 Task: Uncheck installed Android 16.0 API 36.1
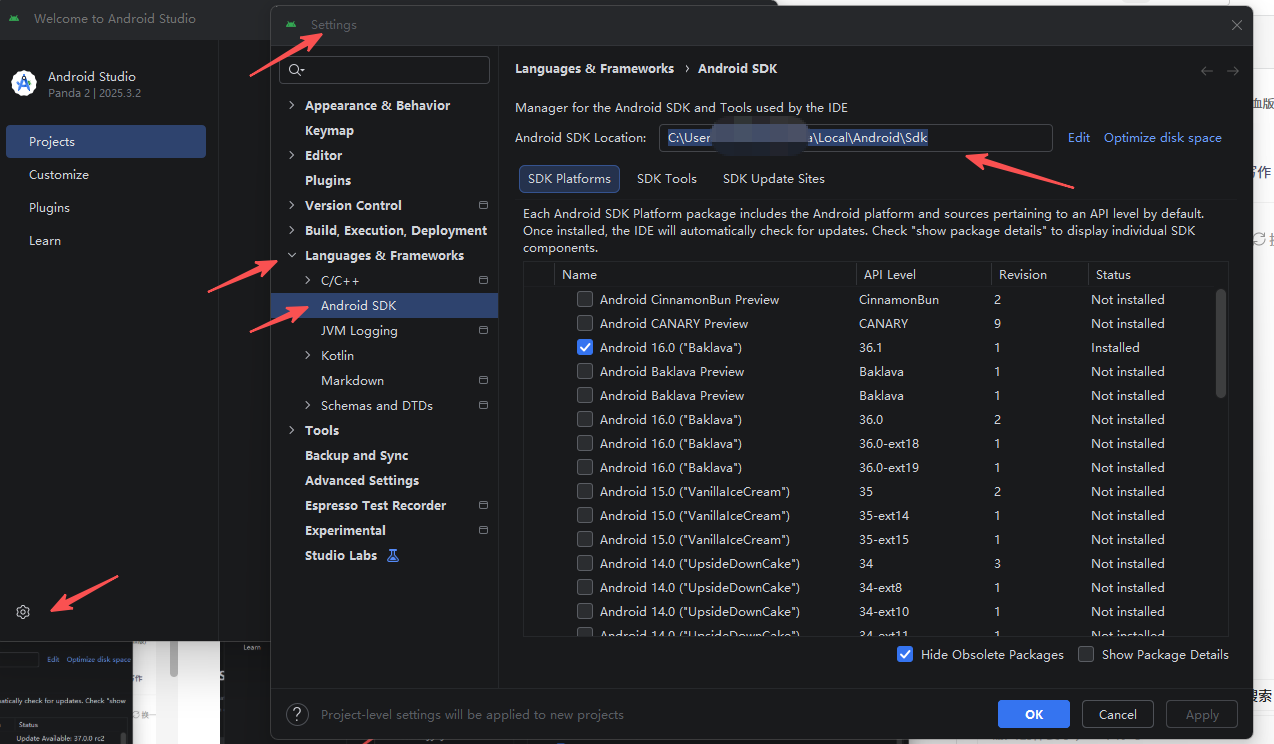click(585, 347)
